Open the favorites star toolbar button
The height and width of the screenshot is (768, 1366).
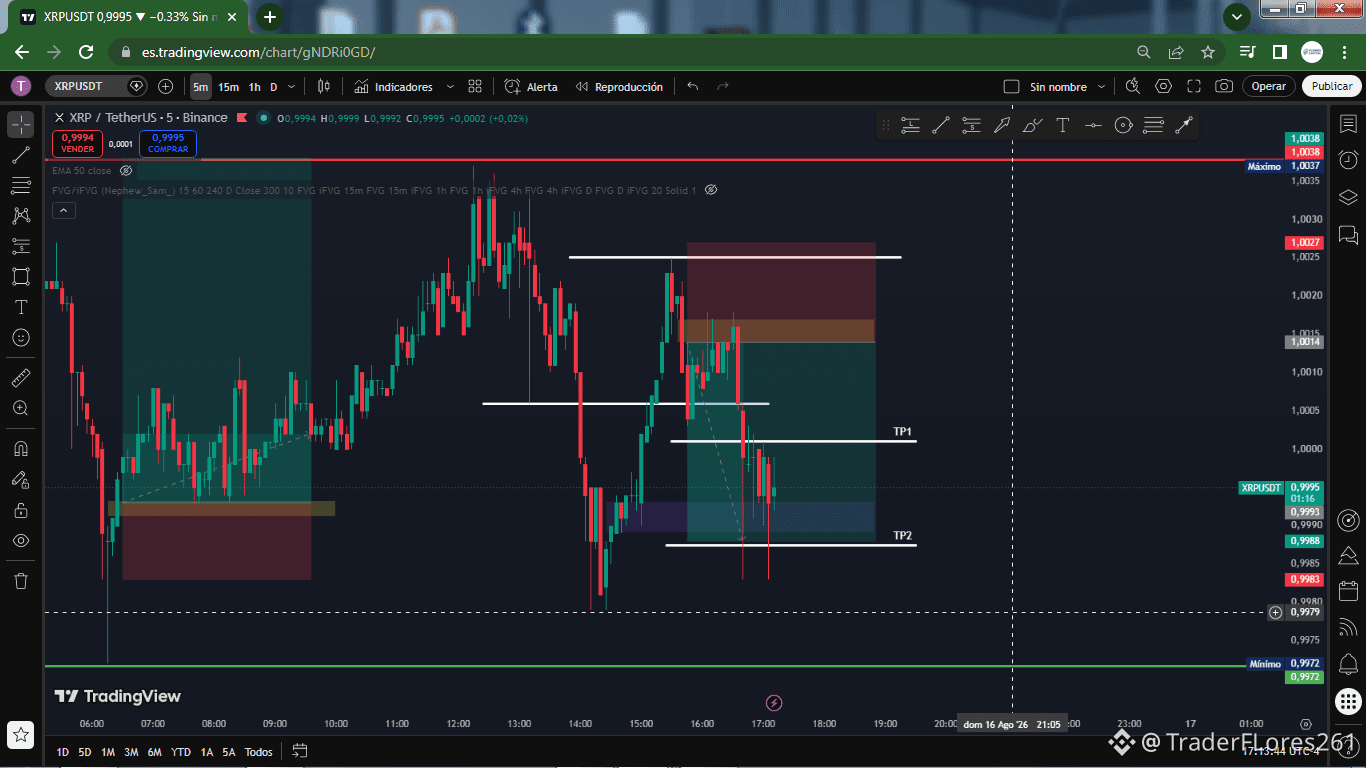21,734
